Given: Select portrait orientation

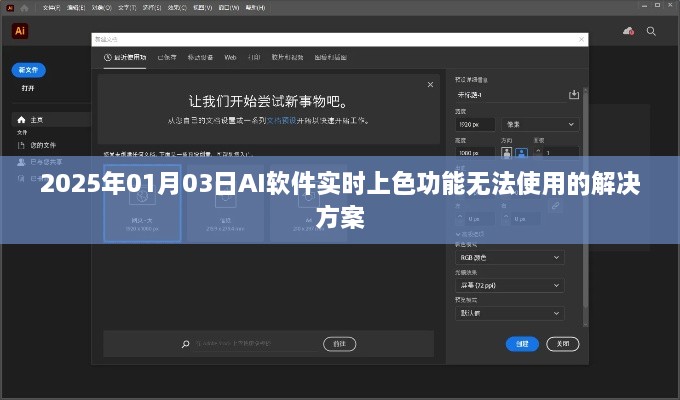Looking at the screenshot, I should pyautogui.click(x=506, y=153).
